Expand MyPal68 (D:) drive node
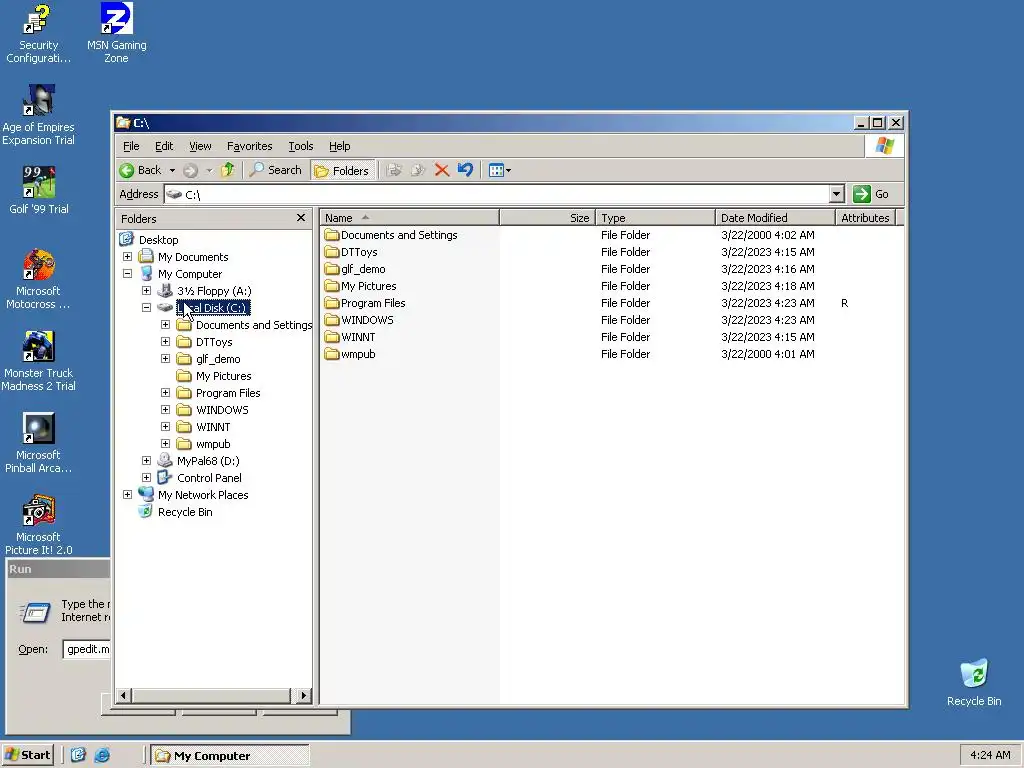The image size is (1024, 768). tap(146, 460)
